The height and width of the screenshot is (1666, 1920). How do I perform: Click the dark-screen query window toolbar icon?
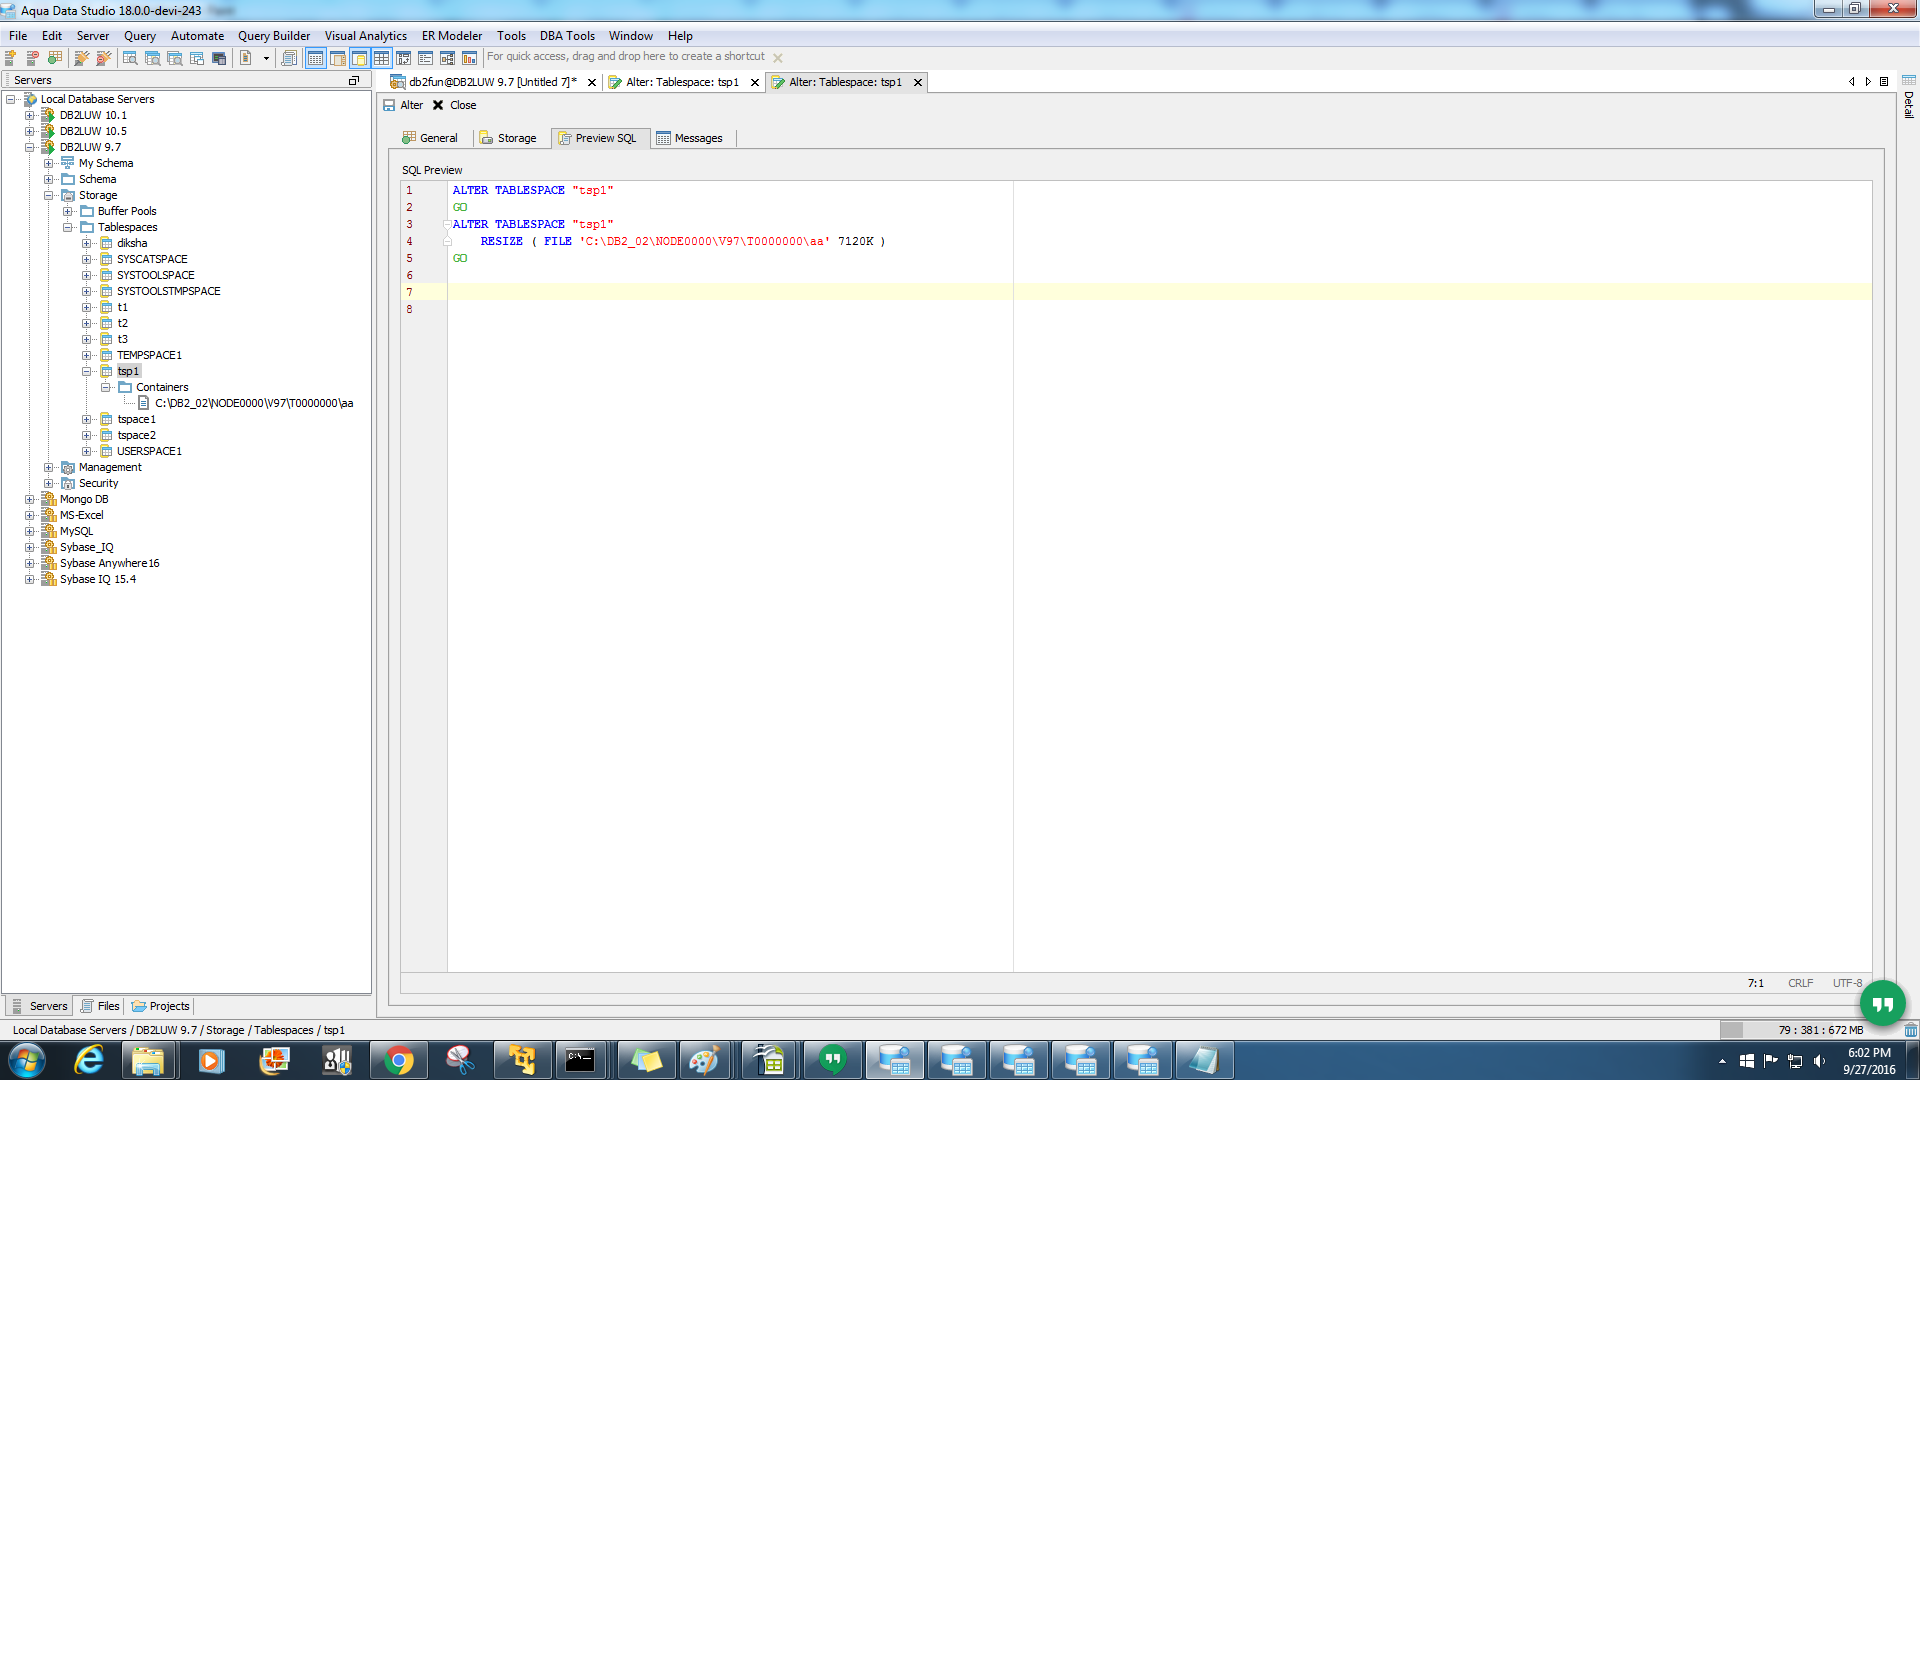[x=219, y=58]
